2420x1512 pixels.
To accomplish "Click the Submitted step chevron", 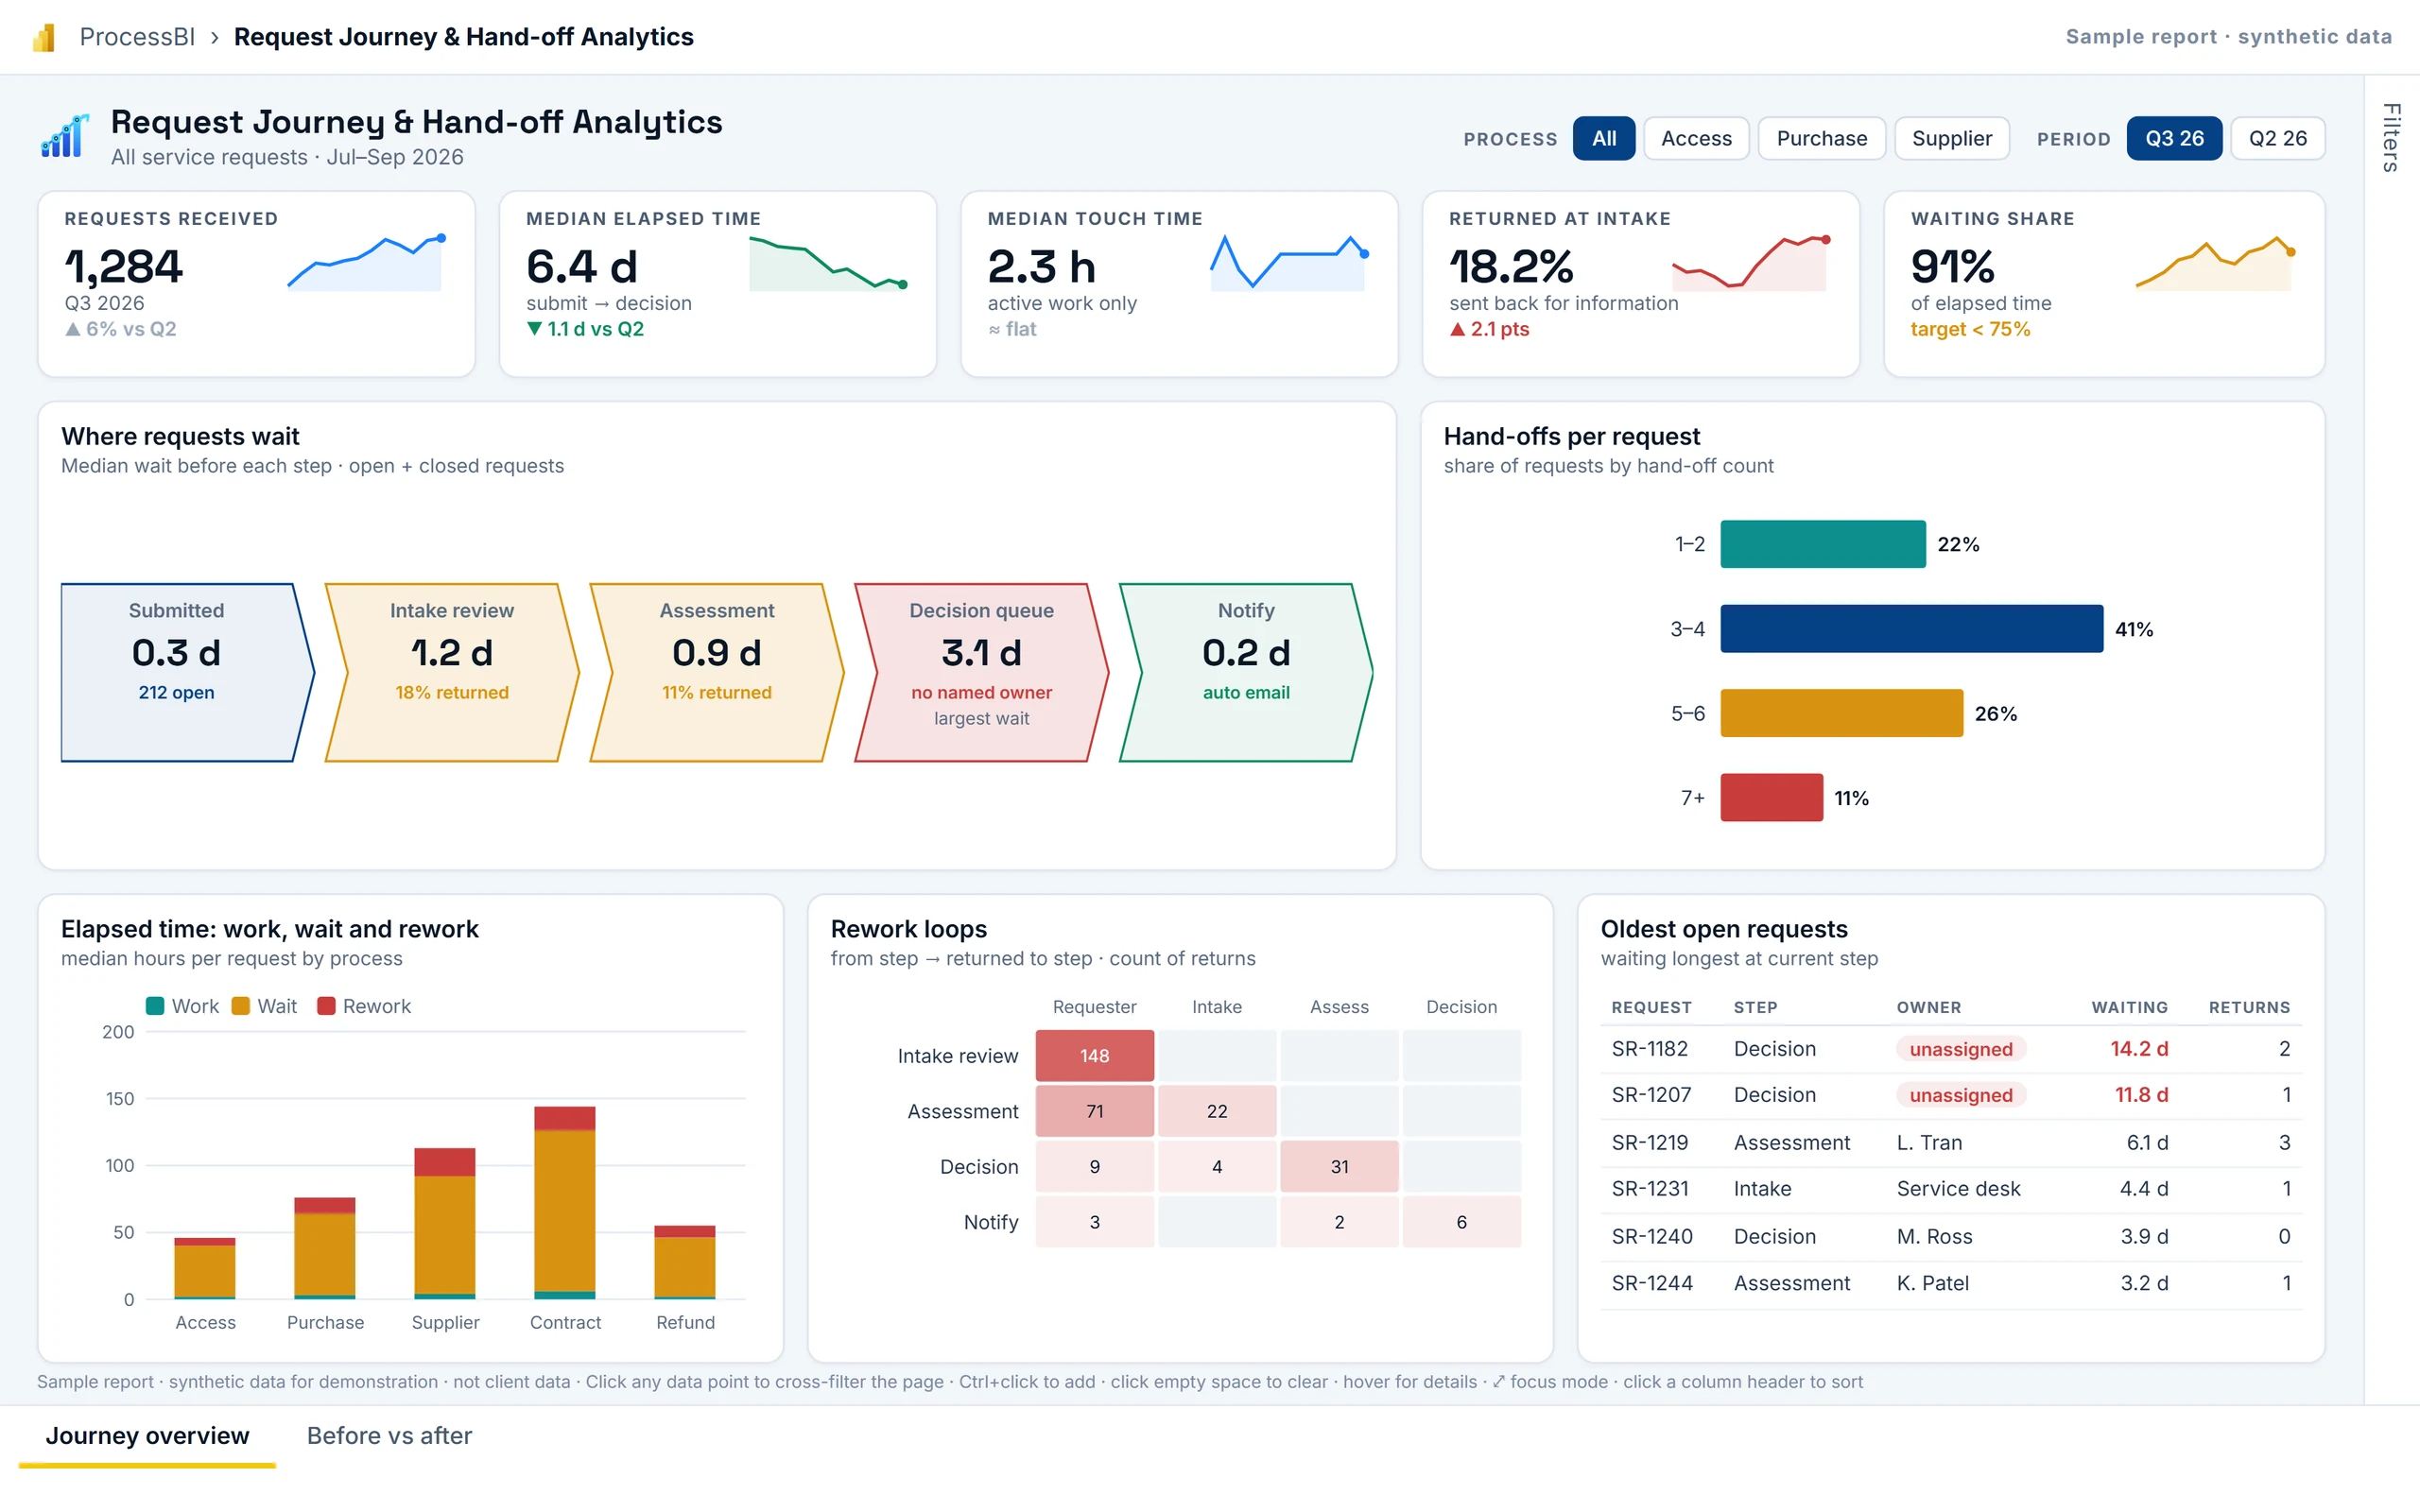I will (187, 673).
